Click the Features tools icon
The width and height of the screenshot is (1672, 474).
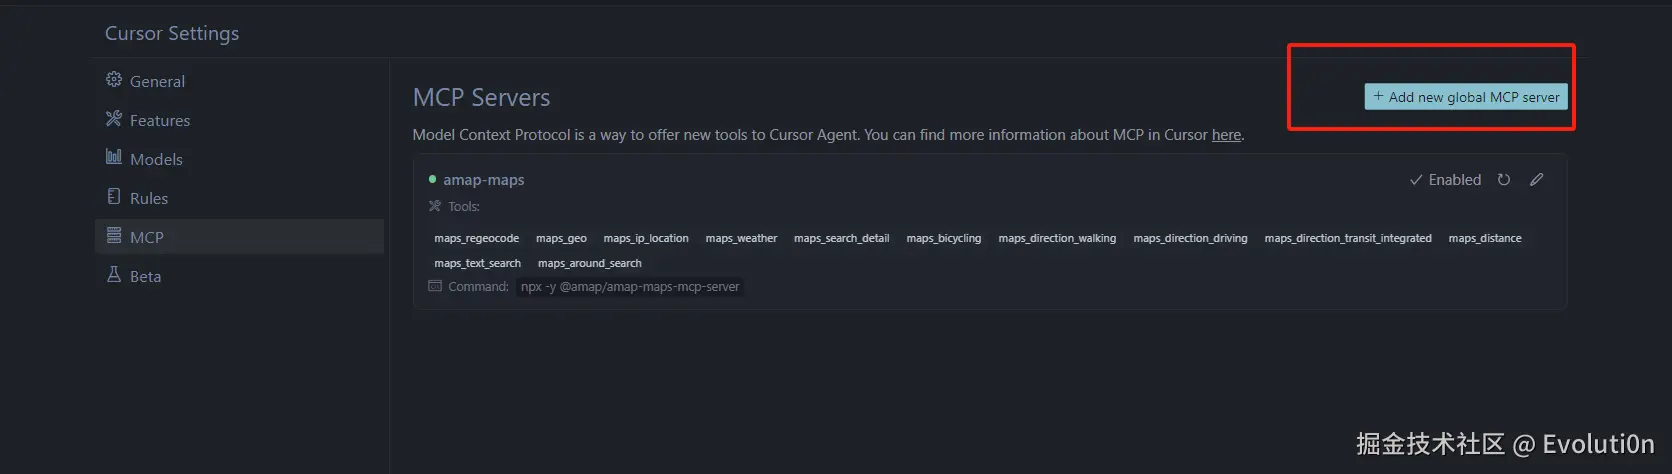pos(114,119)
